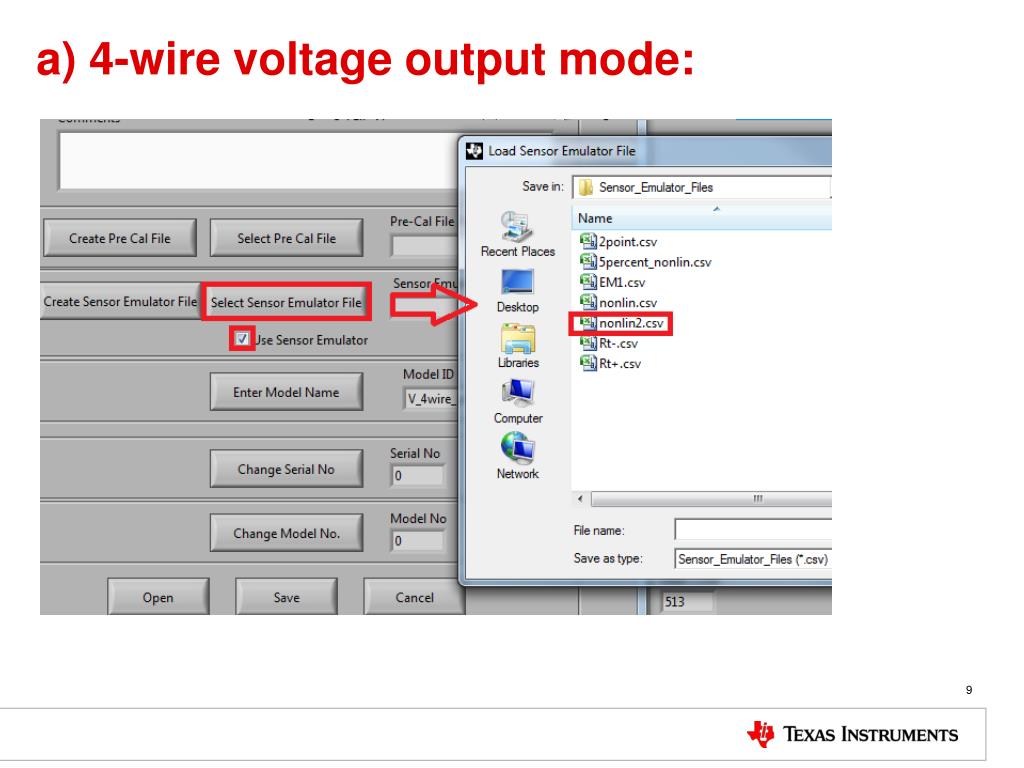Screen dimensions: 1024x768
Task: Click Enter Model Name button
Action: (x=286, y=392)
